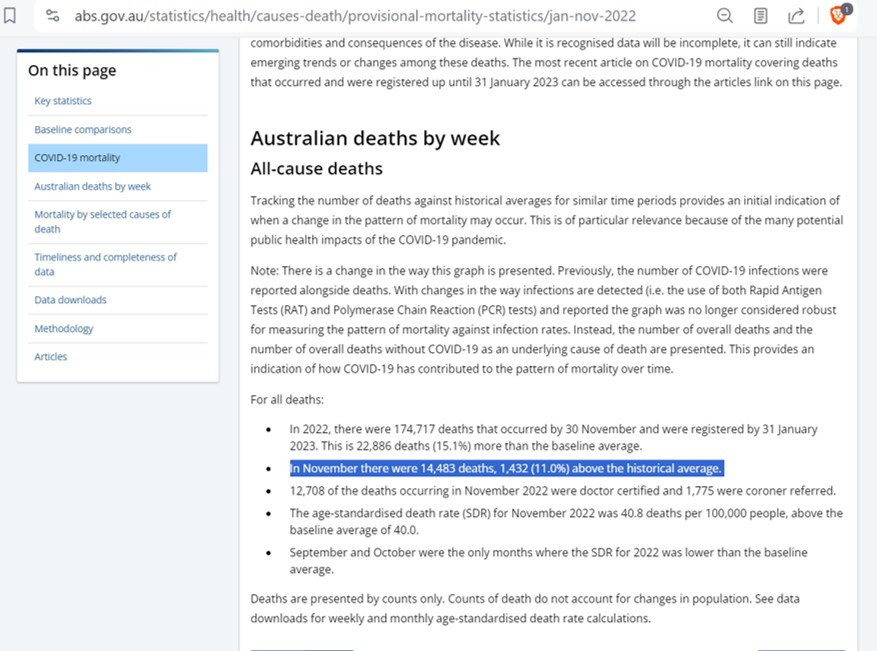Click the 'On this page' heading
Image resolution: width=877 pixels, height=651 pixels.
point(72,70)
